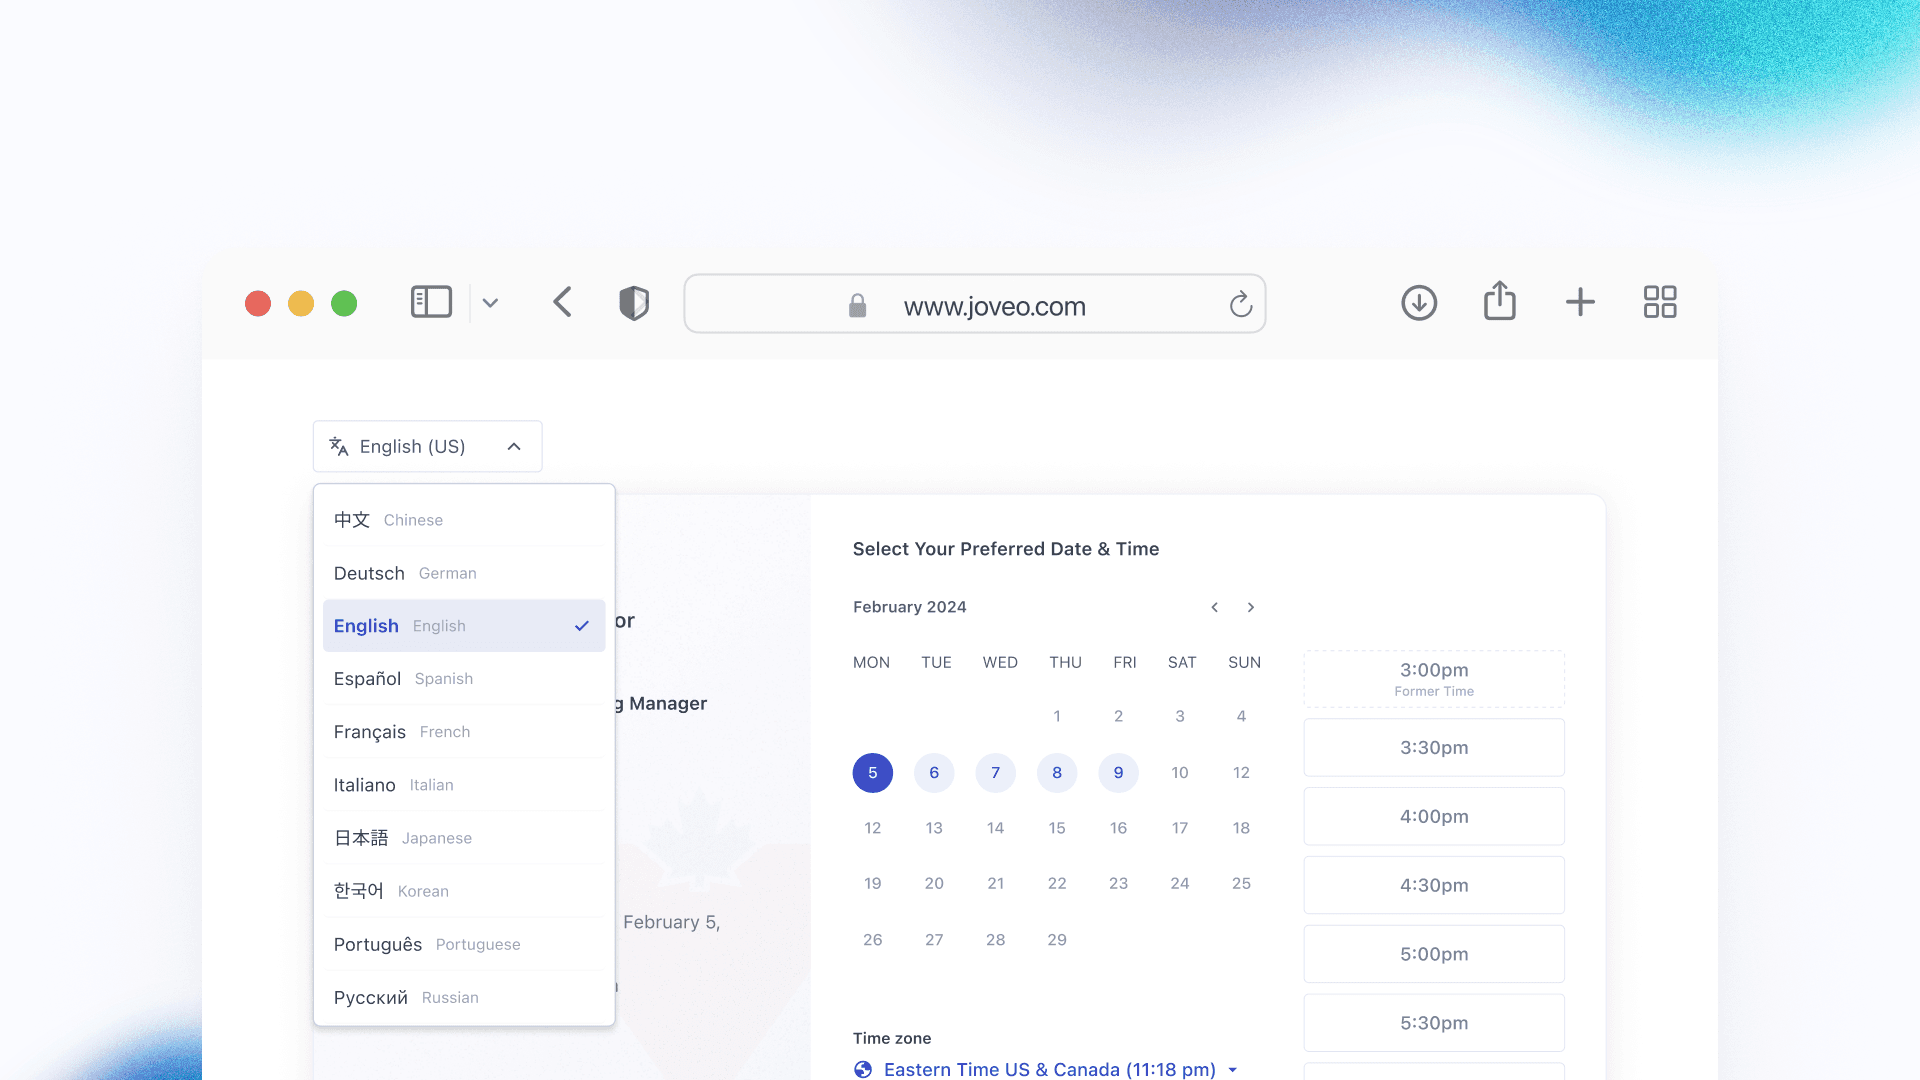Go to next month in the calendar
The width and height of the screenshot is (1920, 1080).
pos(1250,607)
